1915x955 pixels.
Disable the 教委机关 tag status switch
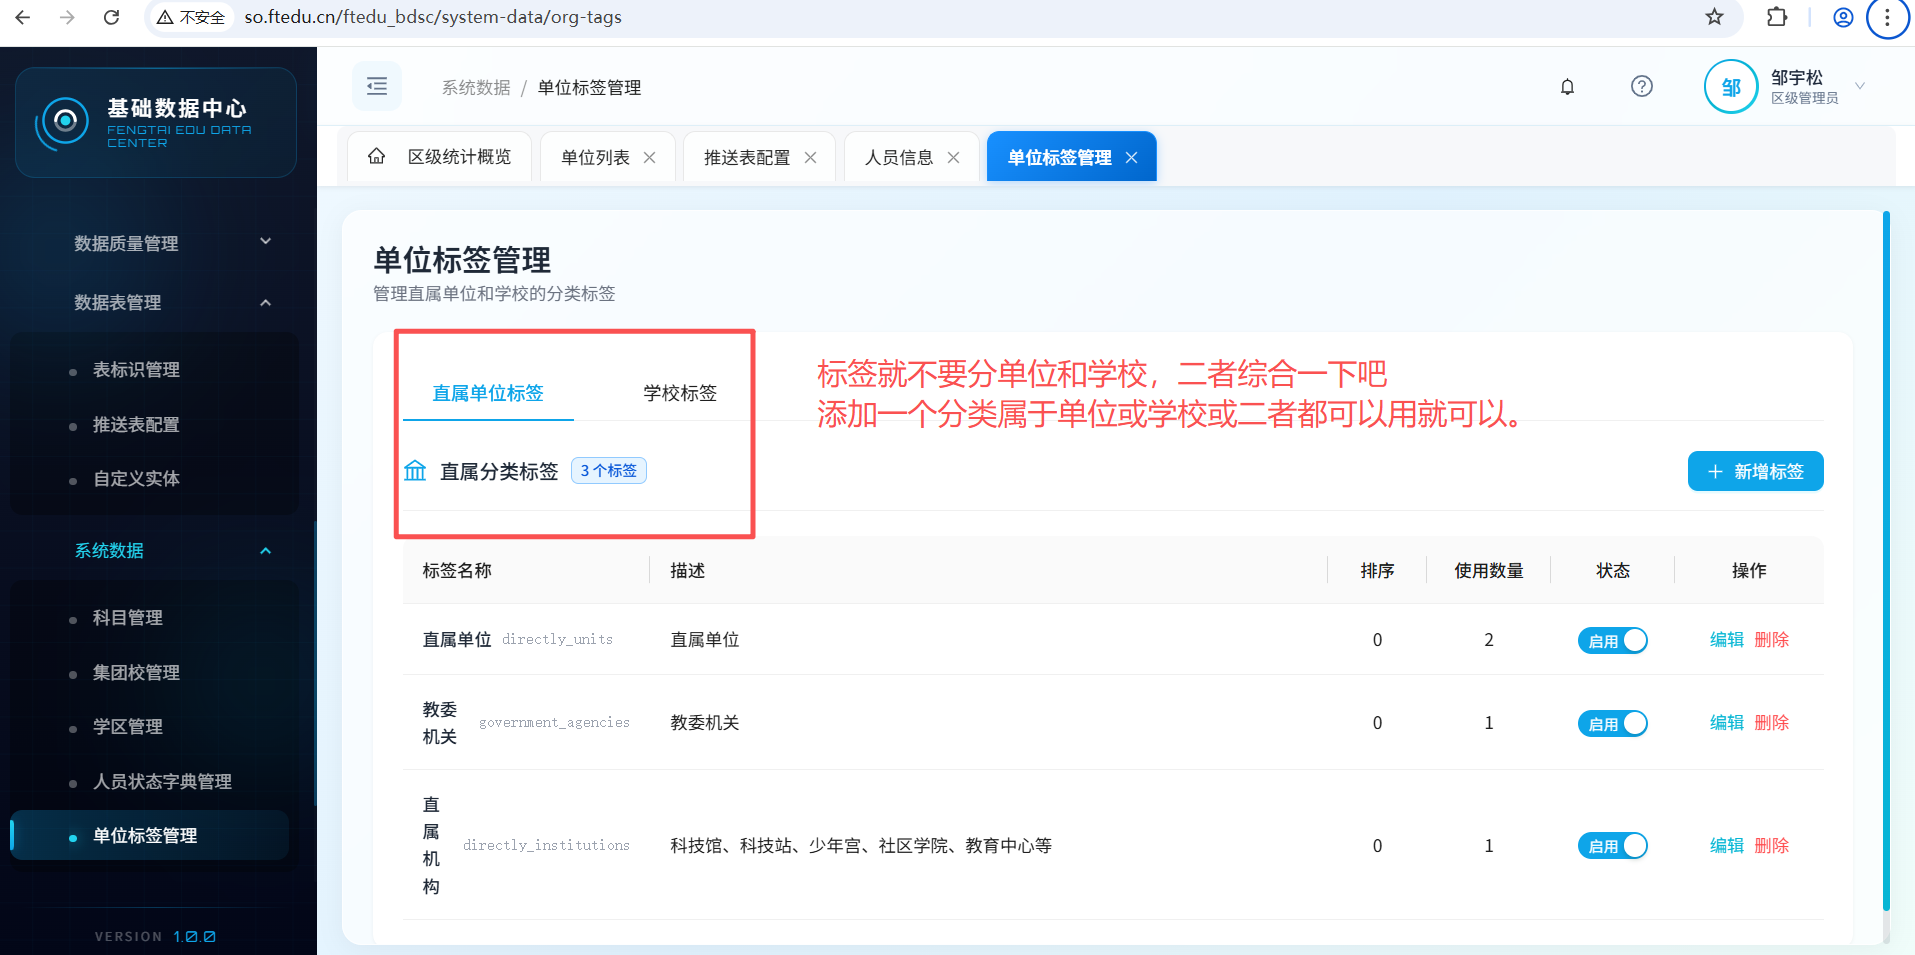coord(1612,723)
